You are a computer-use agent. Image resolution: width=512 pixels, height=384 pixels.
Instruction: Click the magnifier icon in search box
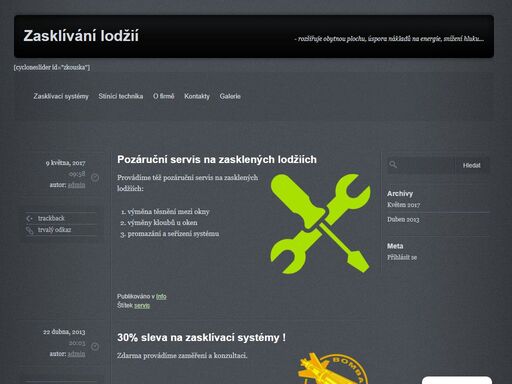(x=393, y=165)
